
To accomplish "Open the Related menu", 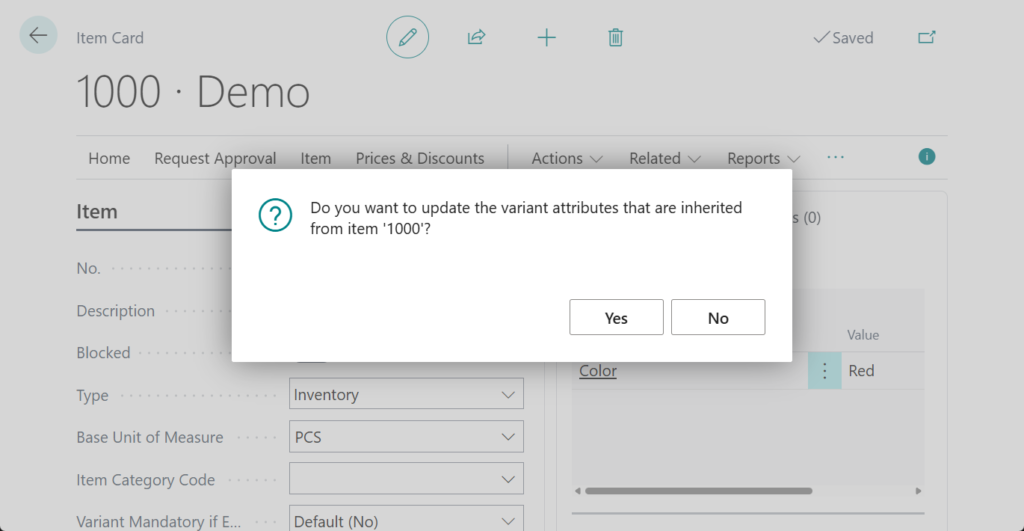I will (664, 158).
